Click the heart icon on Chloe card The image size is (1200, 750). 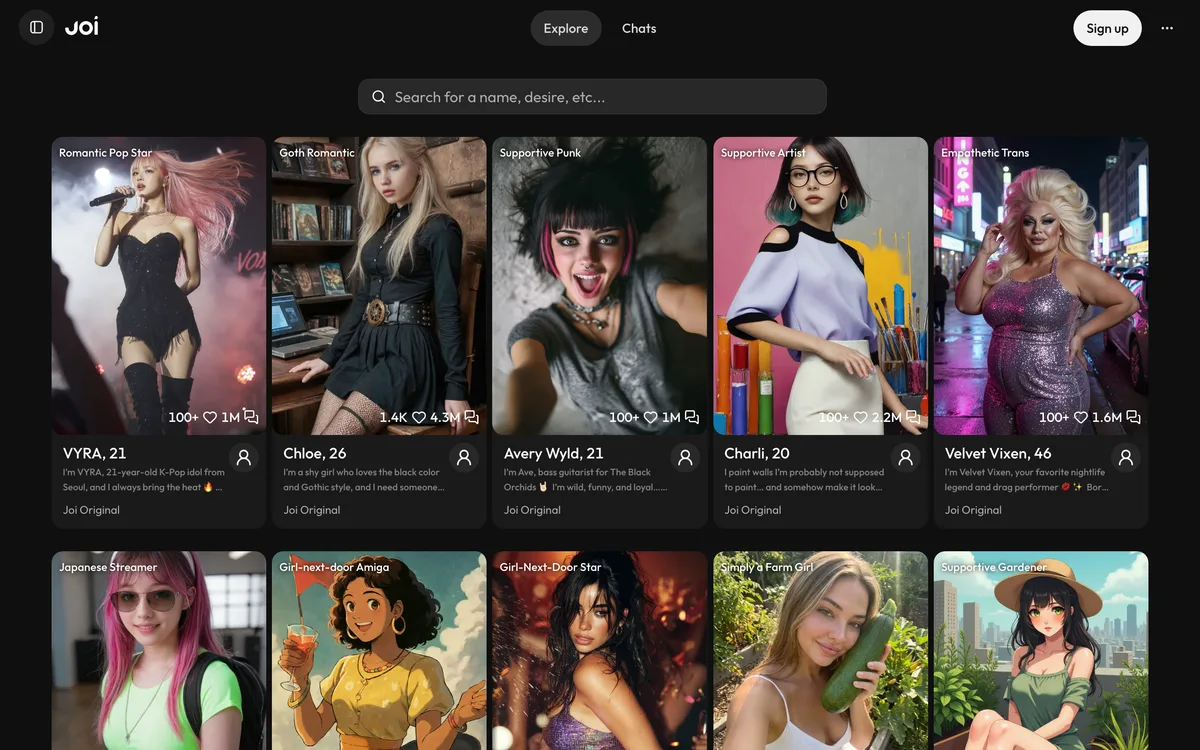click(419, 417)
